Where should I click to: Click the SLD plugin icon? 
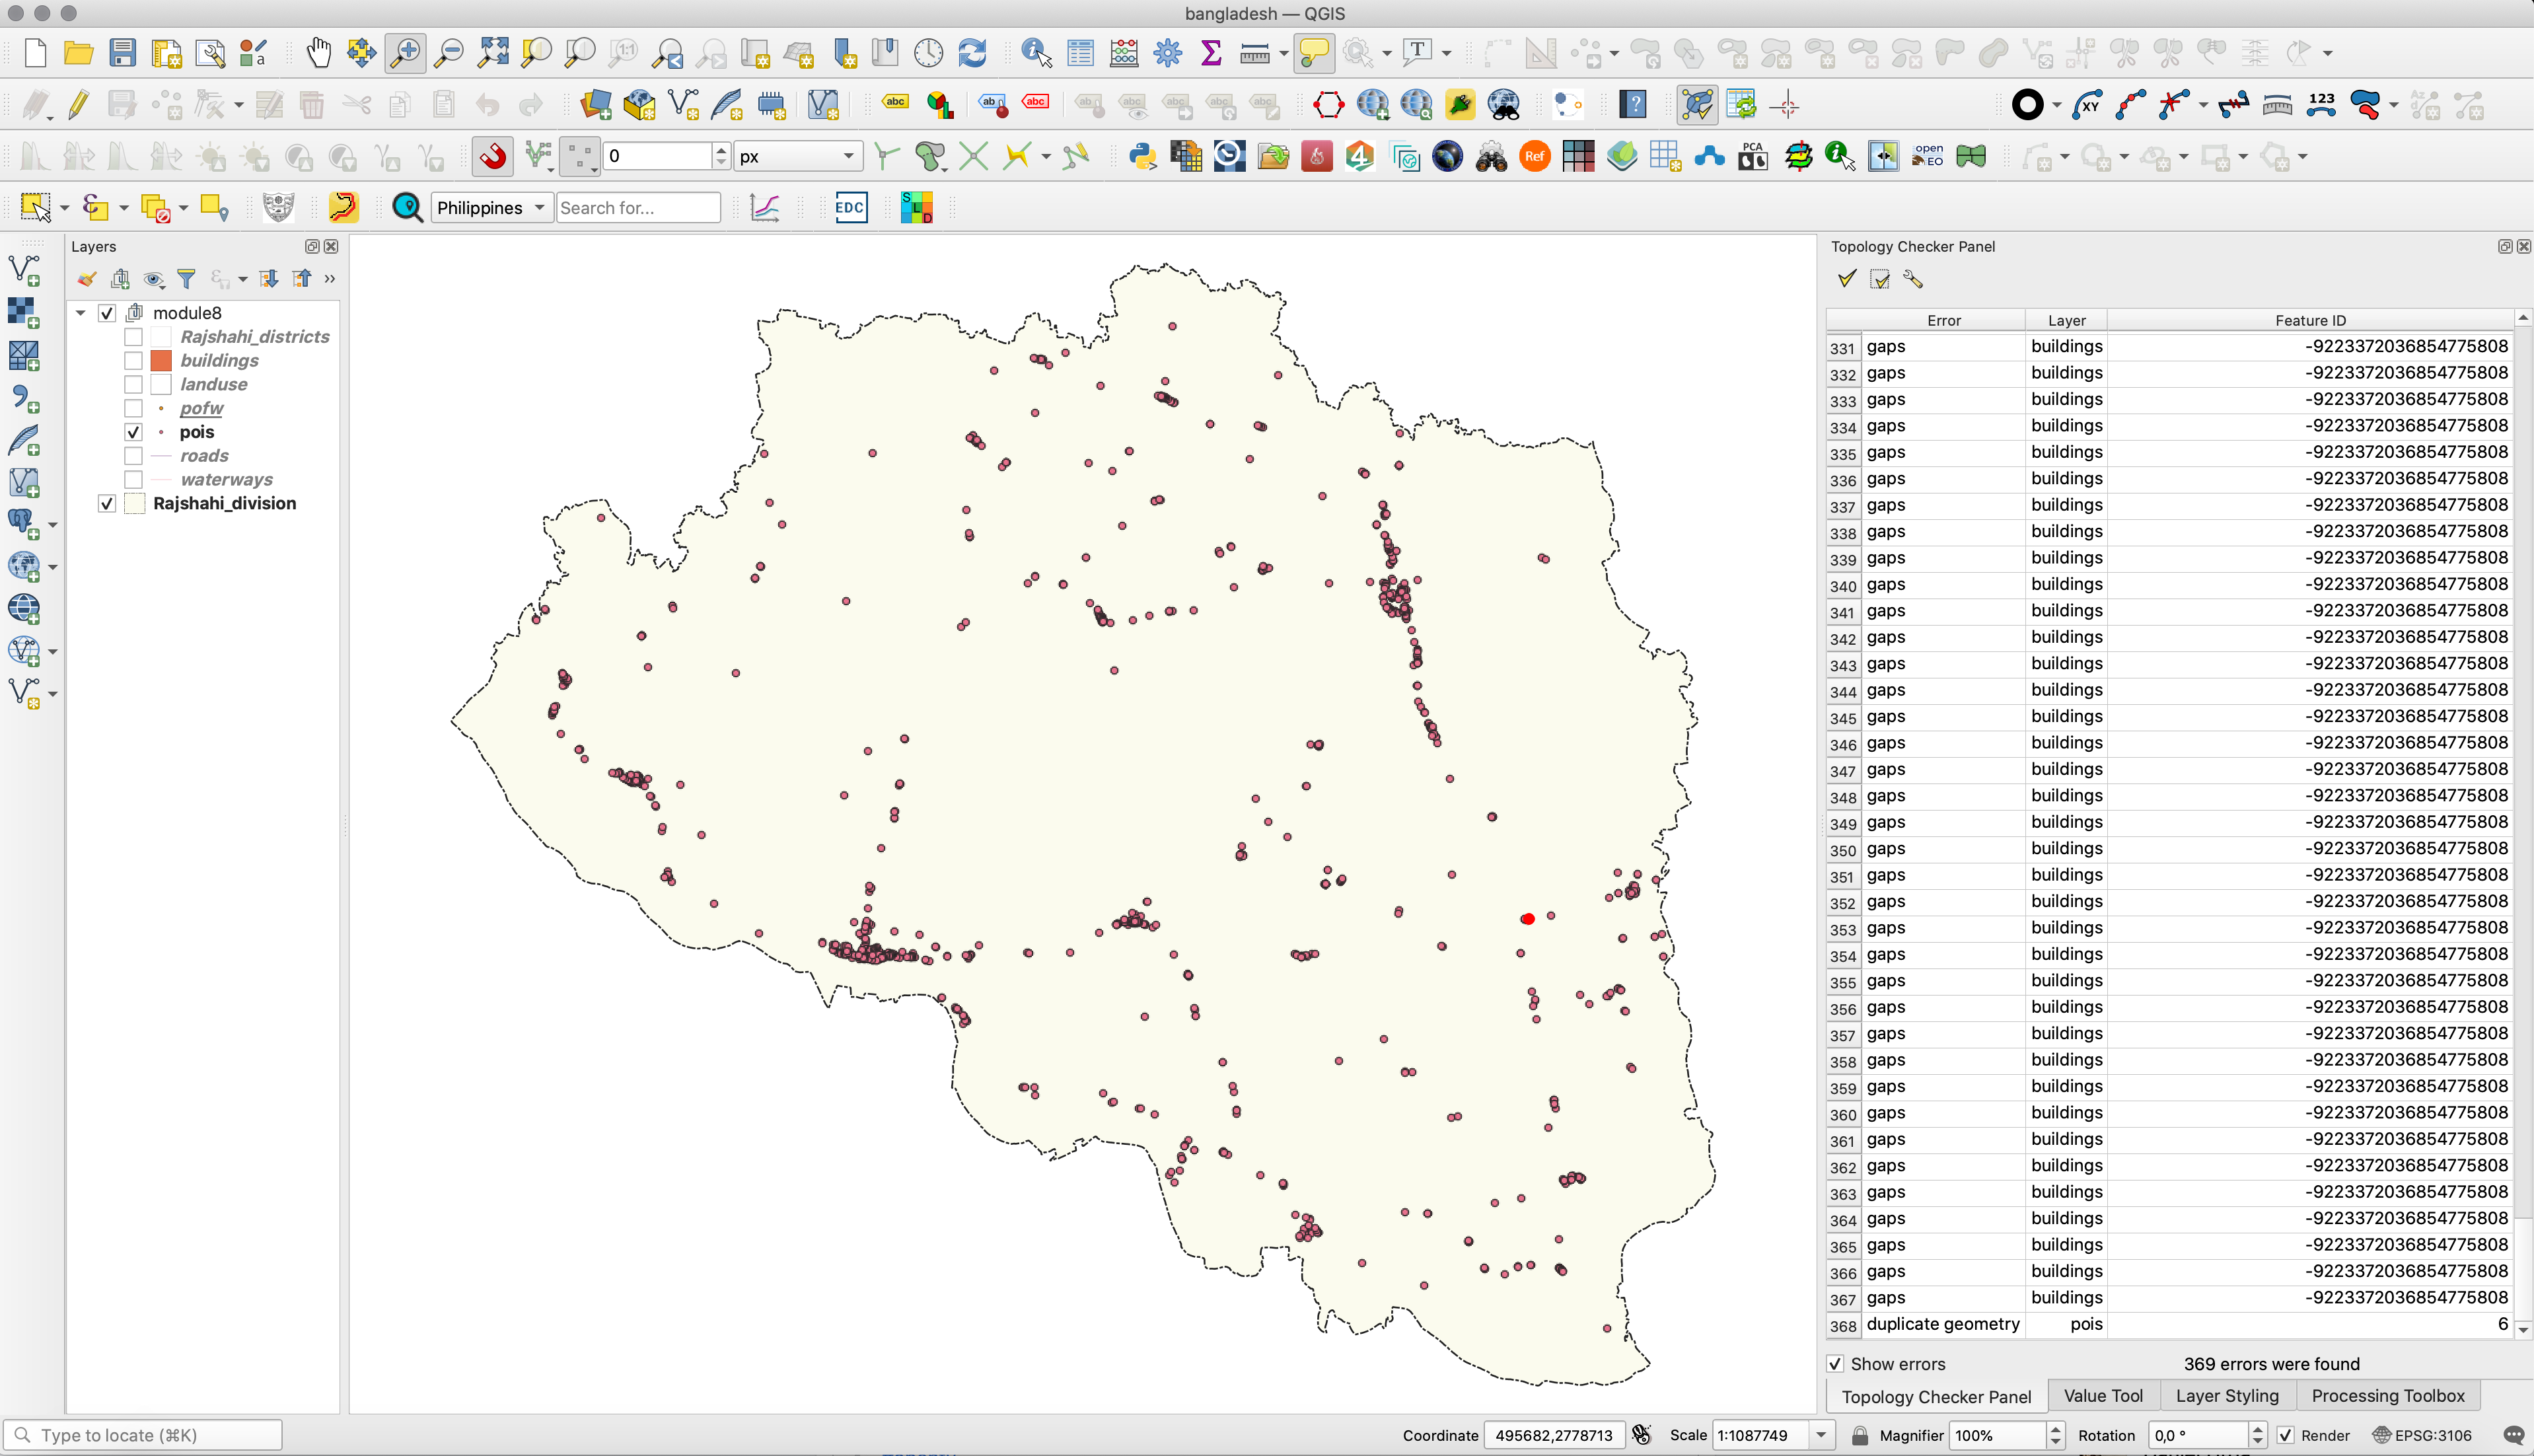916,208
